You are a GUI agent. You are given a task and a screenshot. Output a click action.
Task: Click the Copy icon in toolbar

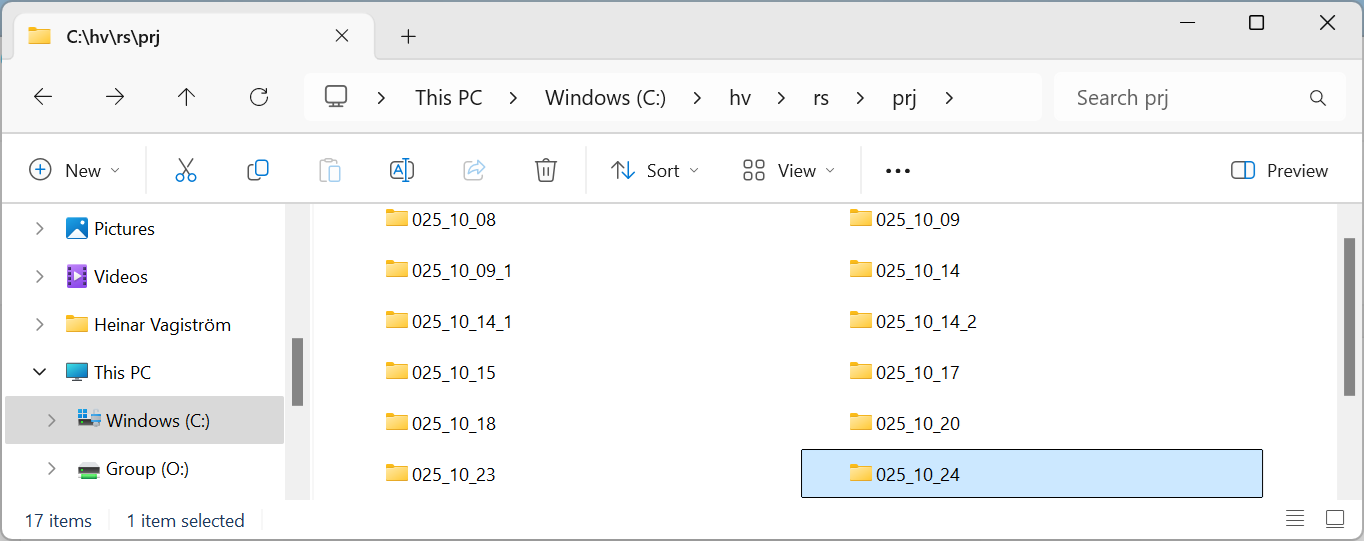coord(258,171)
